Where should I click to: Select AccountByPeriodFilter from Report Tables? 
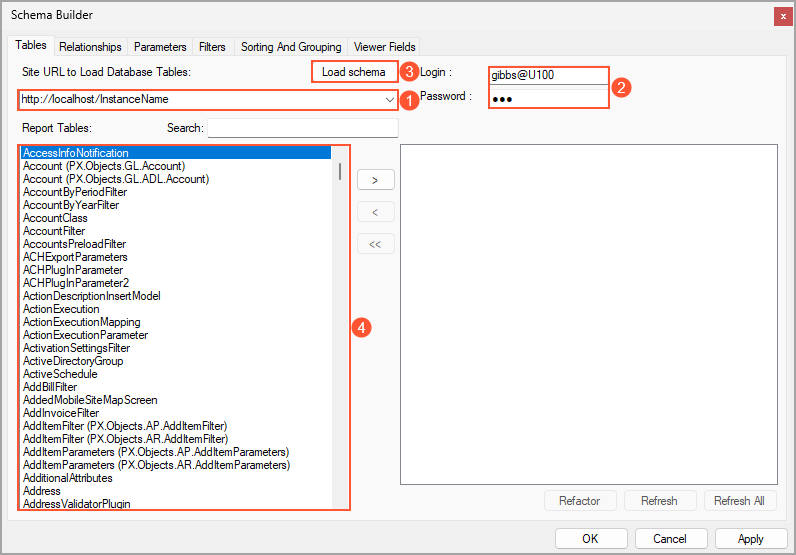(x=75, y=192)
